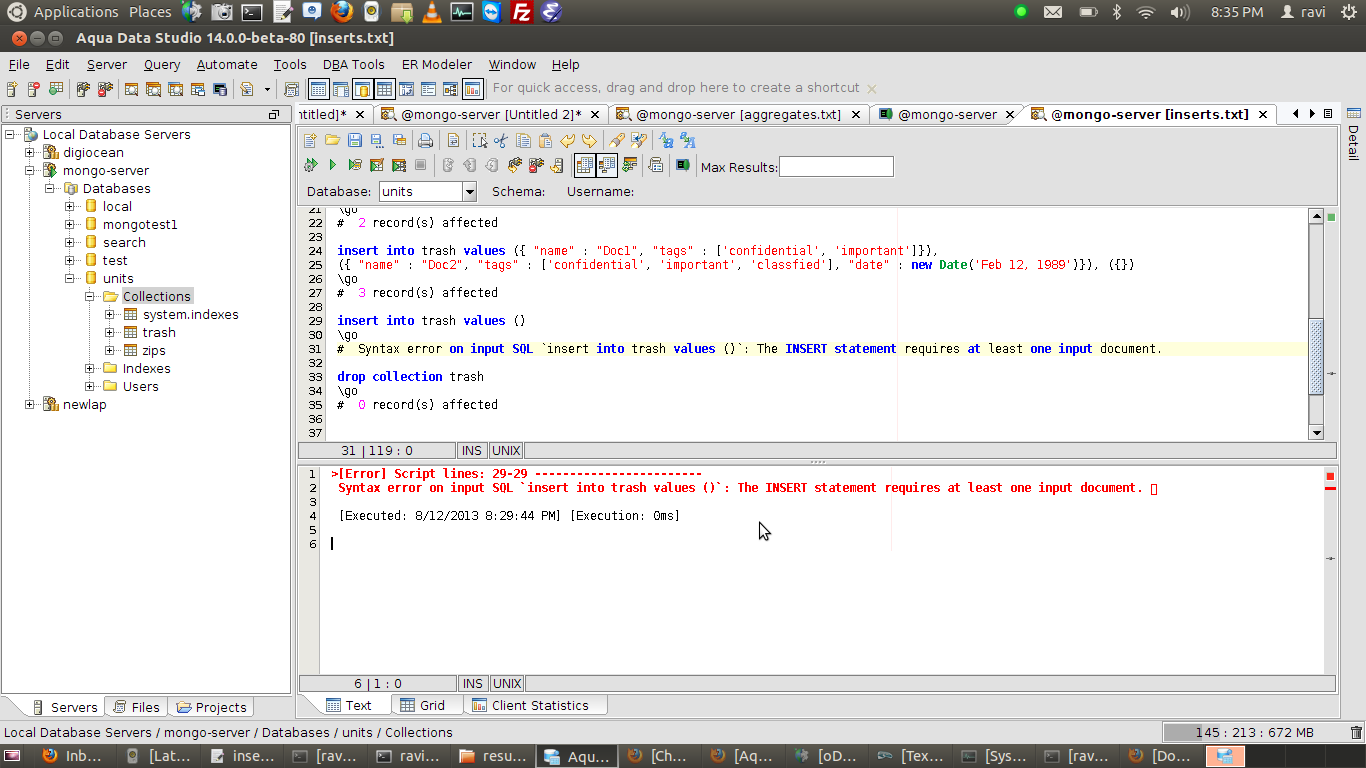
Task: Open the DBA Tools menu
Action: 353,64
